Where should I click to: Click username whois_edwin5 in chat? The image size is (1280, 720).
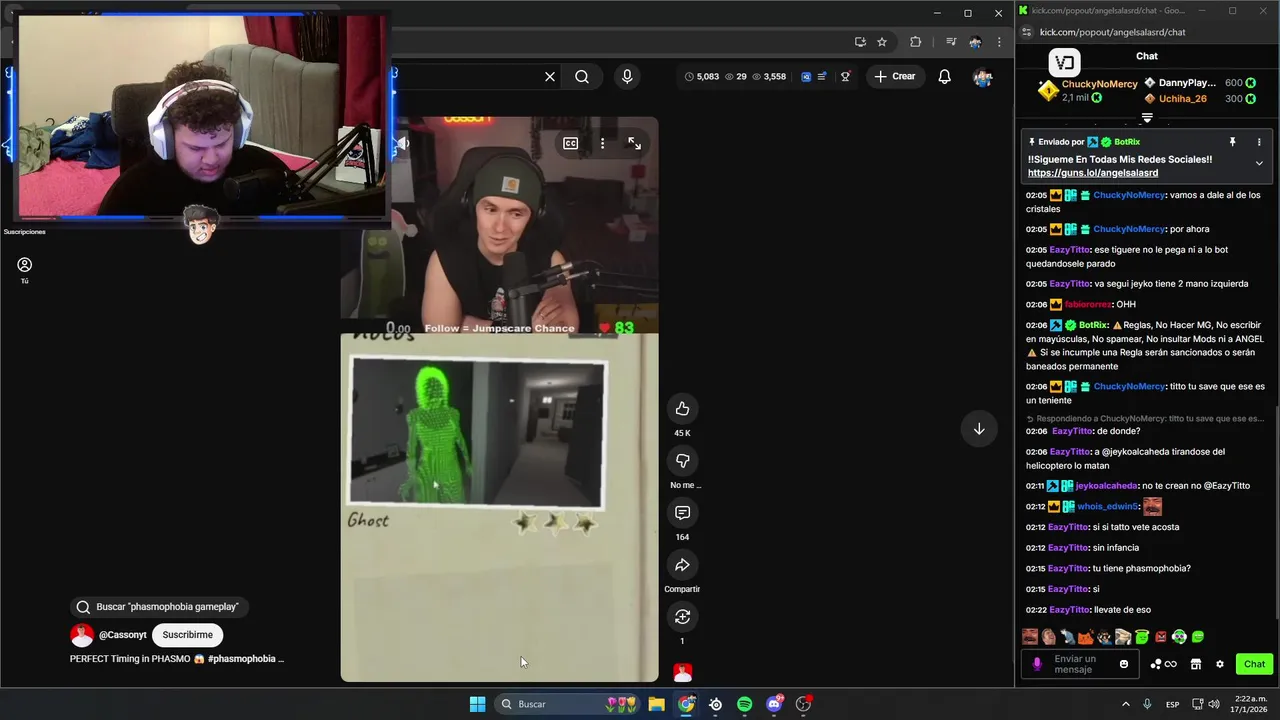pyautogui.click(x=1108, y=507)
